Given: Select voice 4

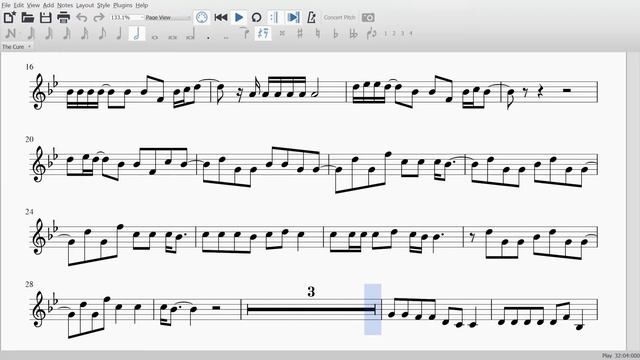Looking at the screenshot, I should (411, 33).
